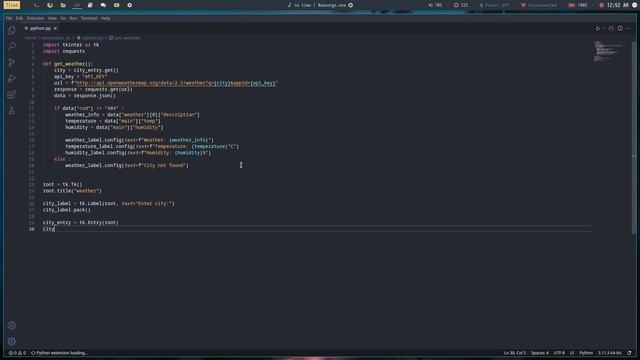This screenshot has height=360, width=640.
Task: Click the code minimap preview
Action: [x=609, y=51]
